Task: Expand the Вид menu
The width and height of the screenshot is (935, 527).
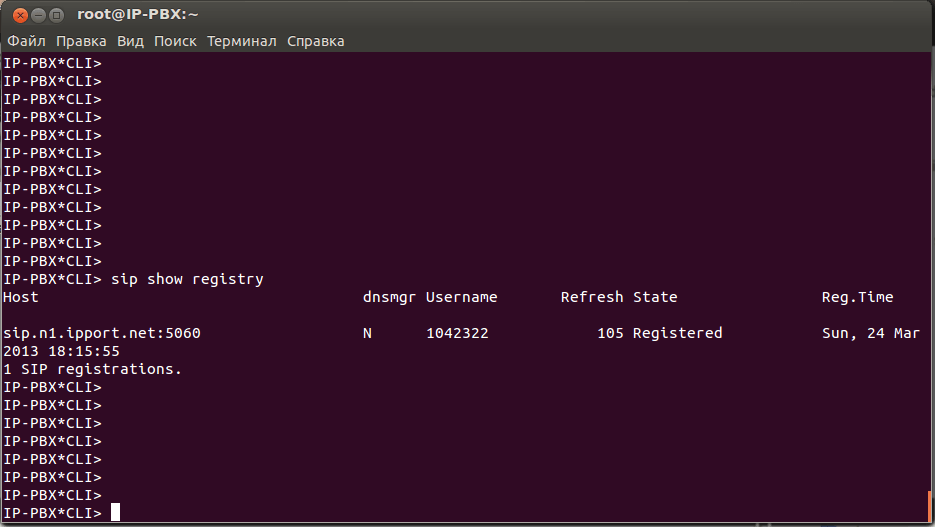Action: coord(130,41)
